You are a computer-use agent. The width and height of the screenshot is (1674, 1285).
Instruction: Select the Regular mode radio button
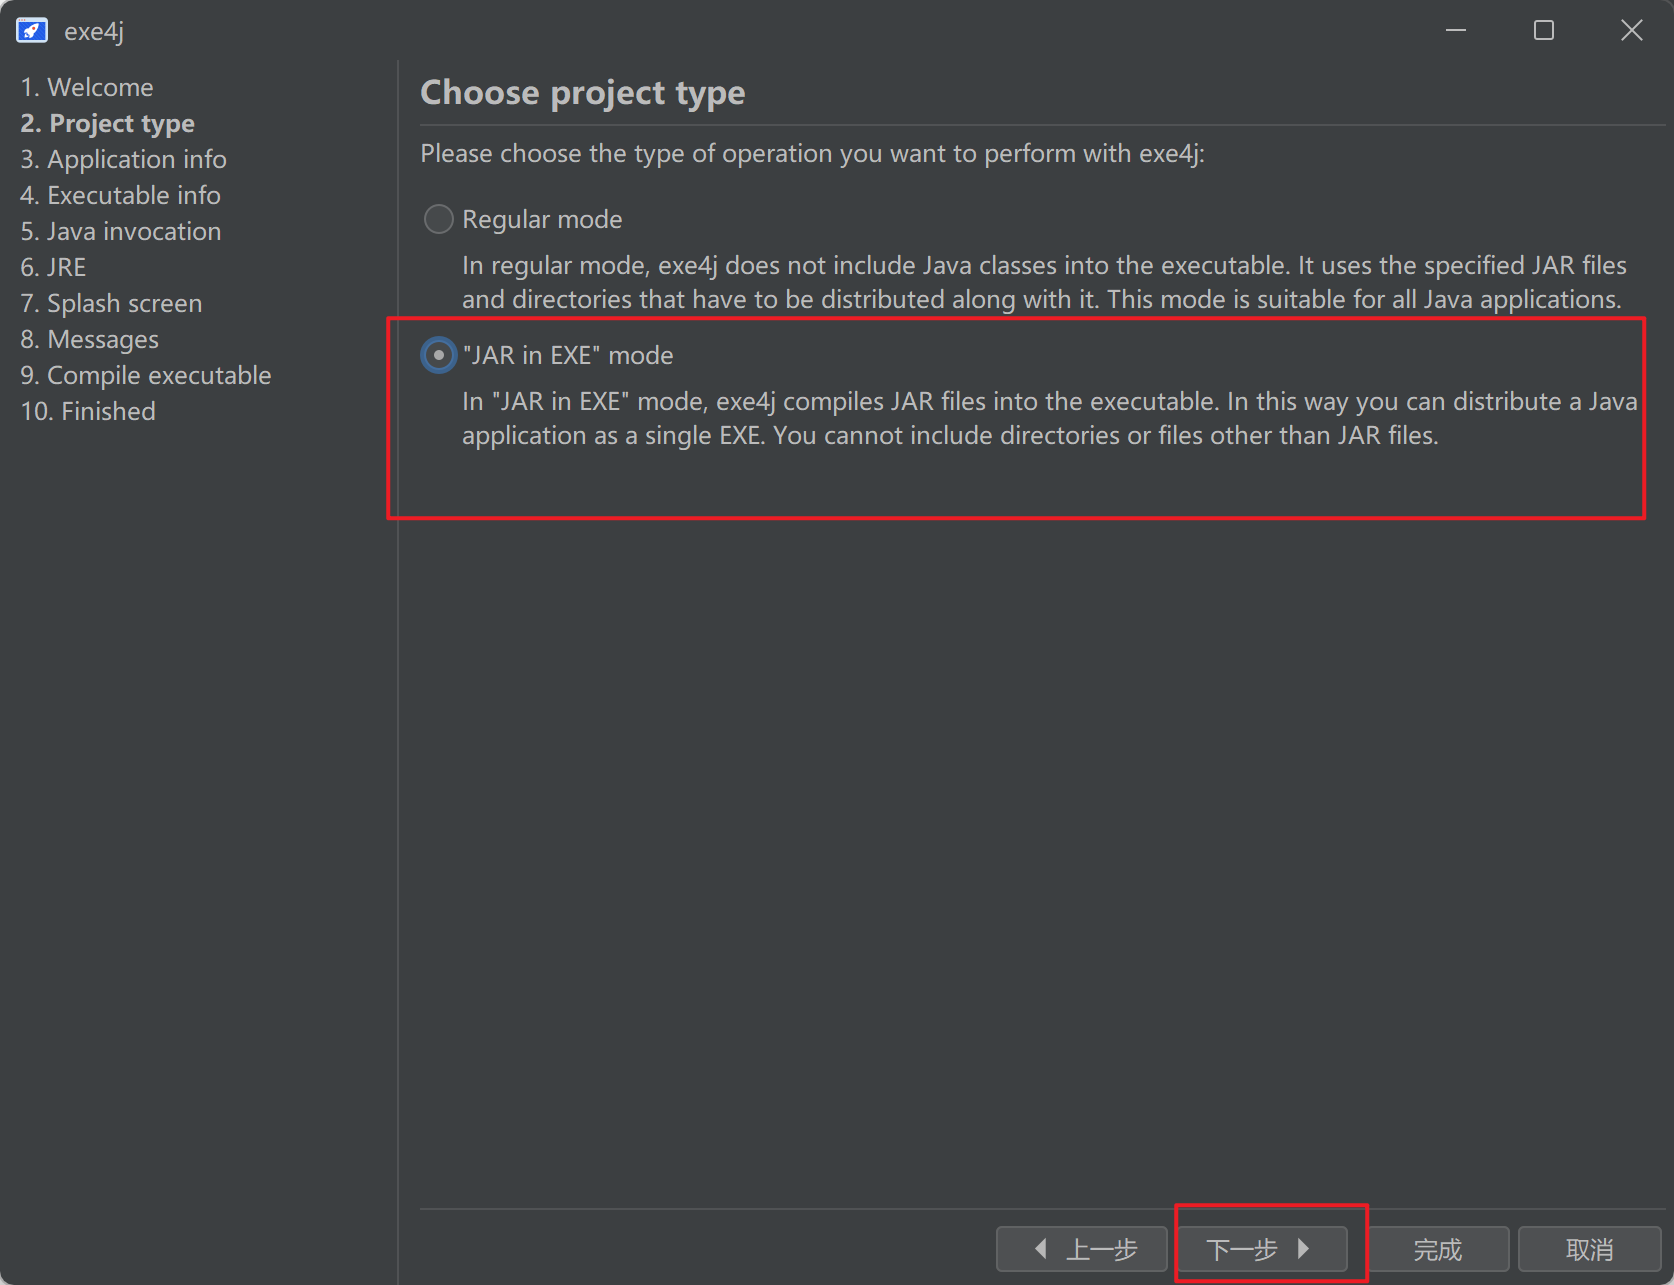click(x=438, y=219)
